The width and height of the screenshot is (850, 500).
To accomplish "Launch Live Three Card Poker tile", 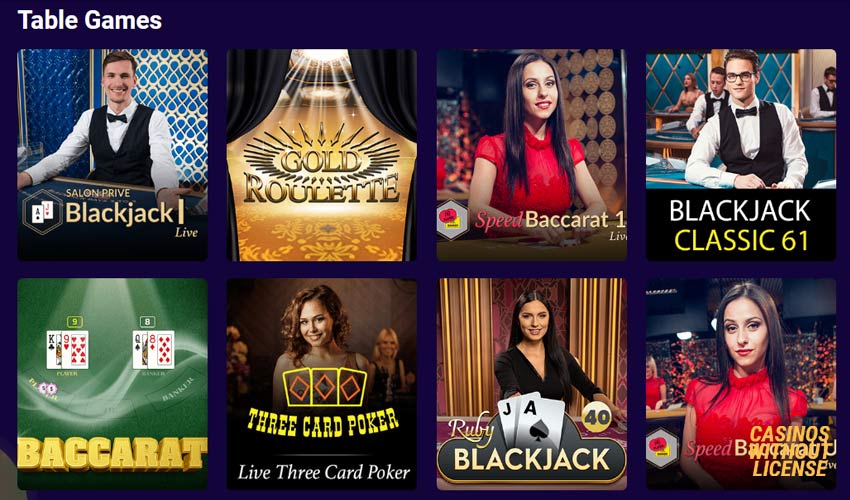I will coord(322,384).
